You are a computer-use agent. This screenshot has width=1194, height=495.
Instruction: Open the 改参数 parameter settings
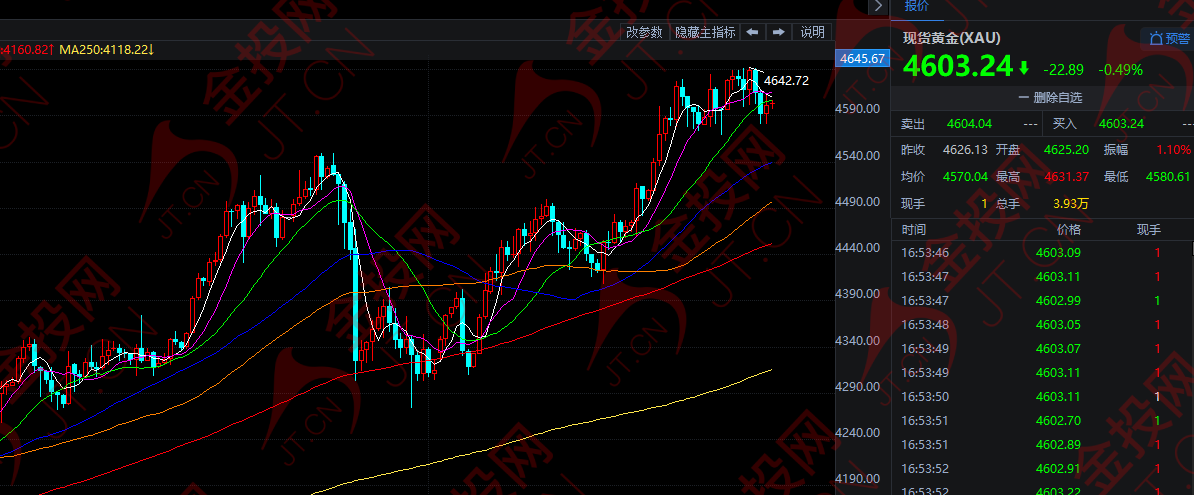pyautogui.click(x=646, y=32)
